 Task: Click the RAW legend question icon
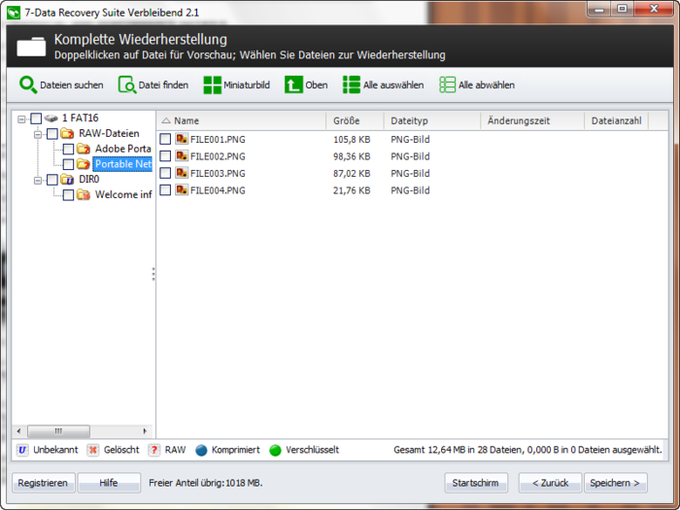(x=154, y=450)
